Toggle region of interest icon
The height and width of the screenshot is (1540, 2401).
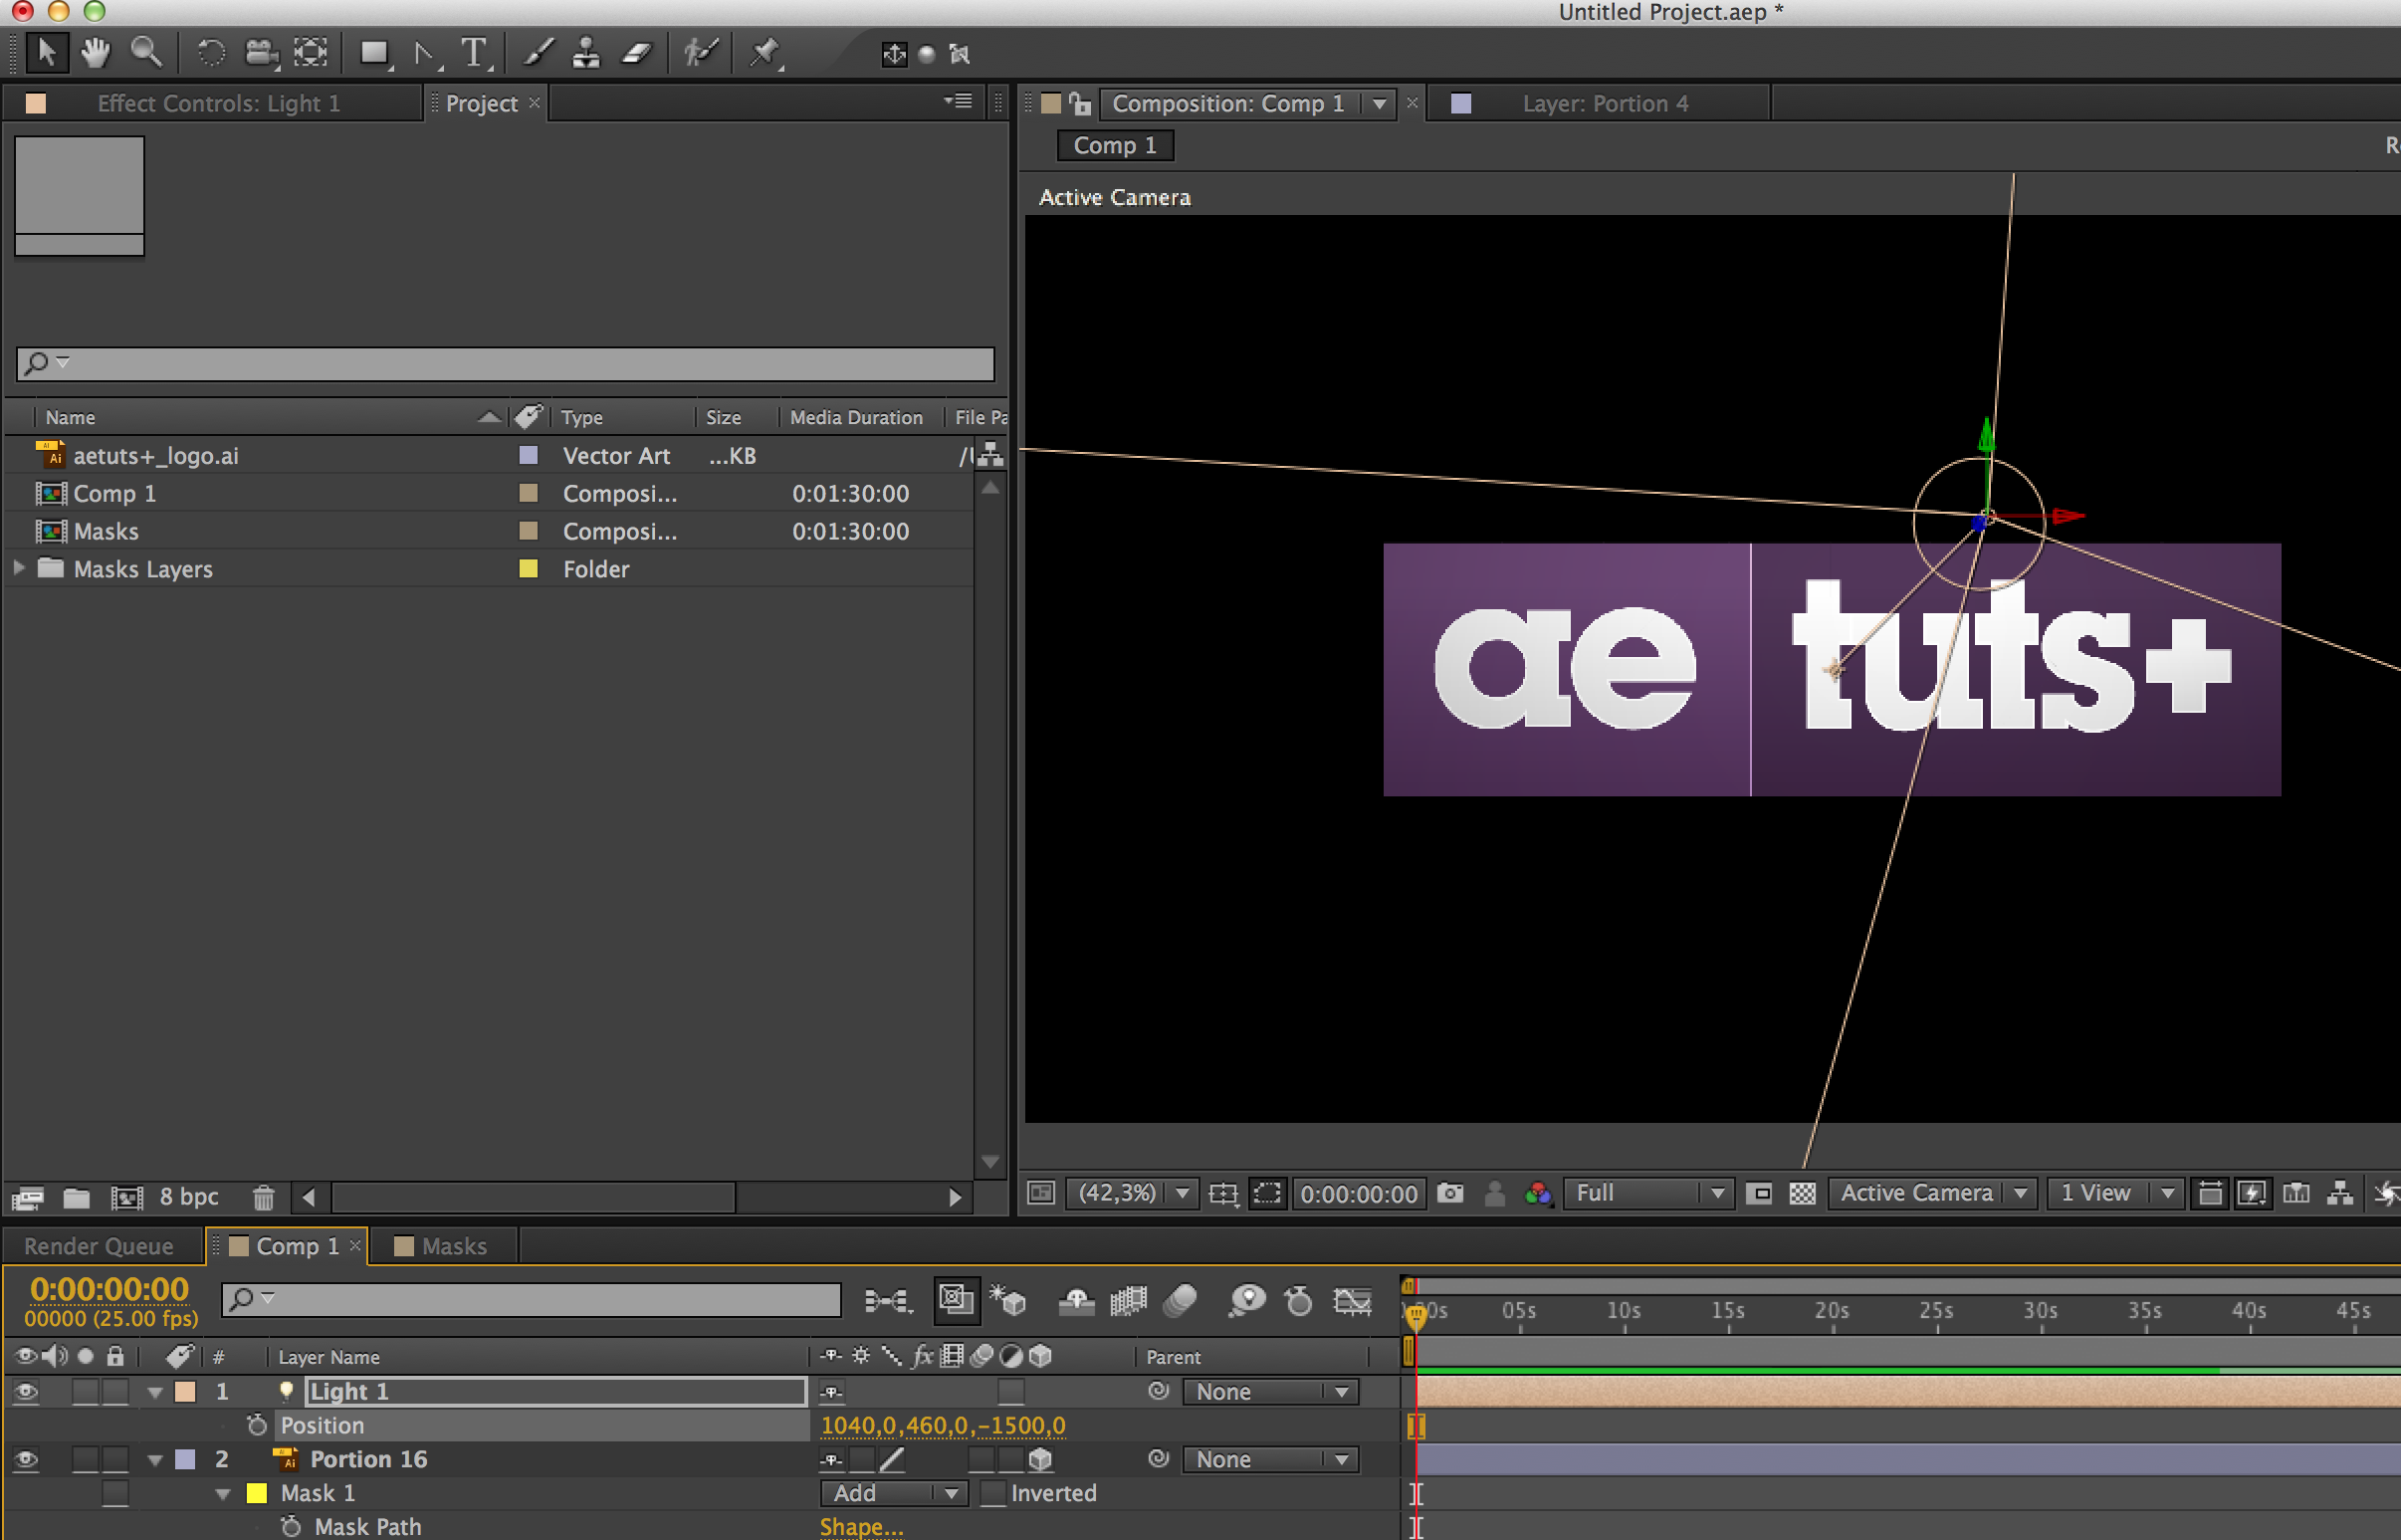pos(1267,1193)
